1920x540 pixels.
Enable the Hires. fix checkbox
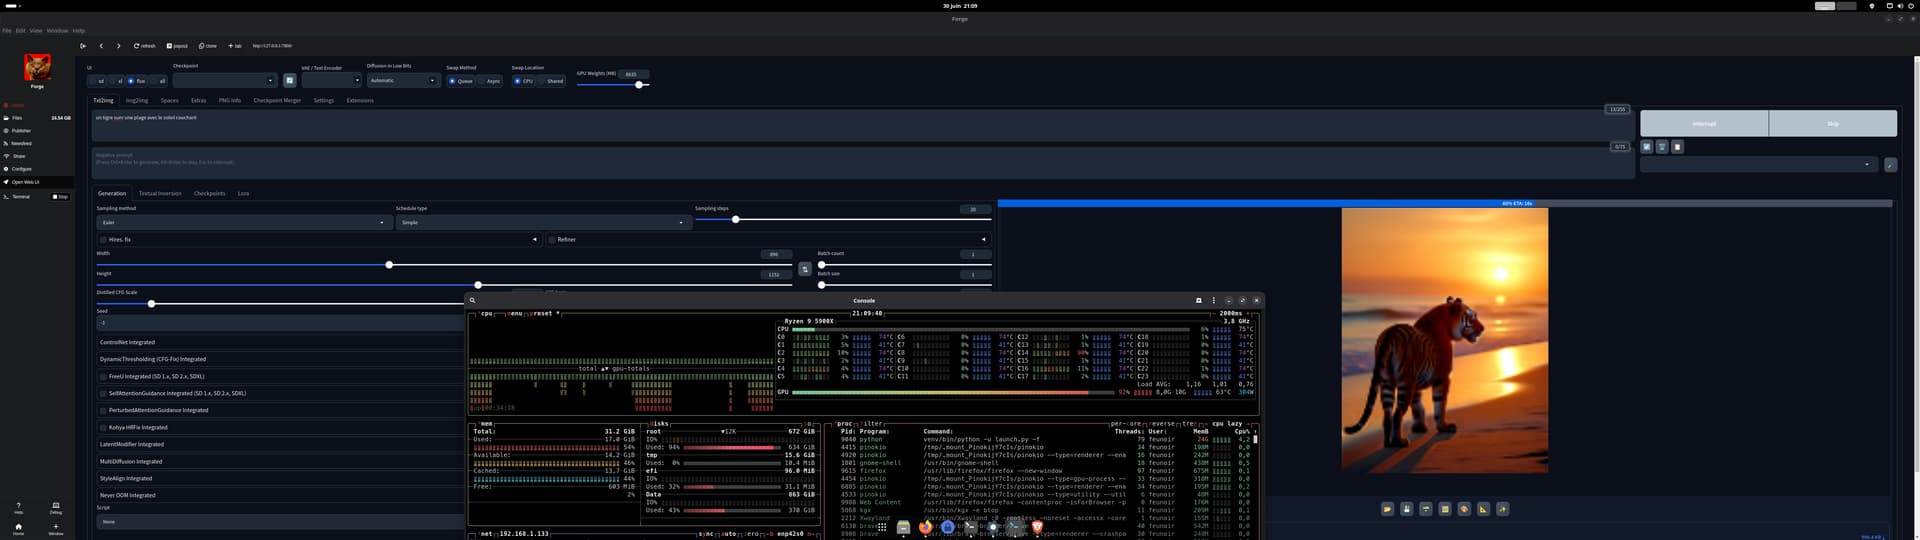(103, 240)
